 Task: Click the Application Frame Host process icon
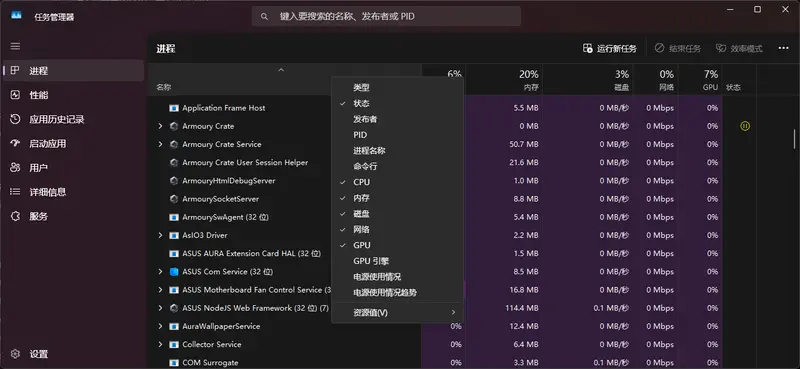pos(174,108)
